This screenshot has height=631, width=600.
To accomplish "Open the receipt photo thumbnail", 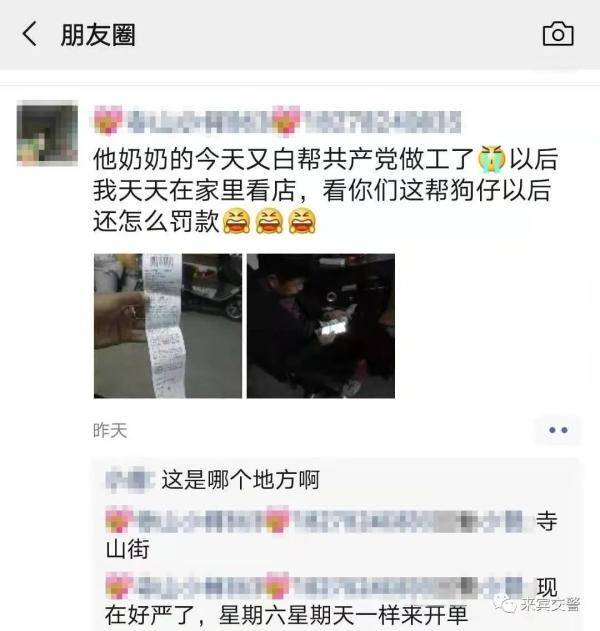I will pyautogui.click(x=168, y=326).
